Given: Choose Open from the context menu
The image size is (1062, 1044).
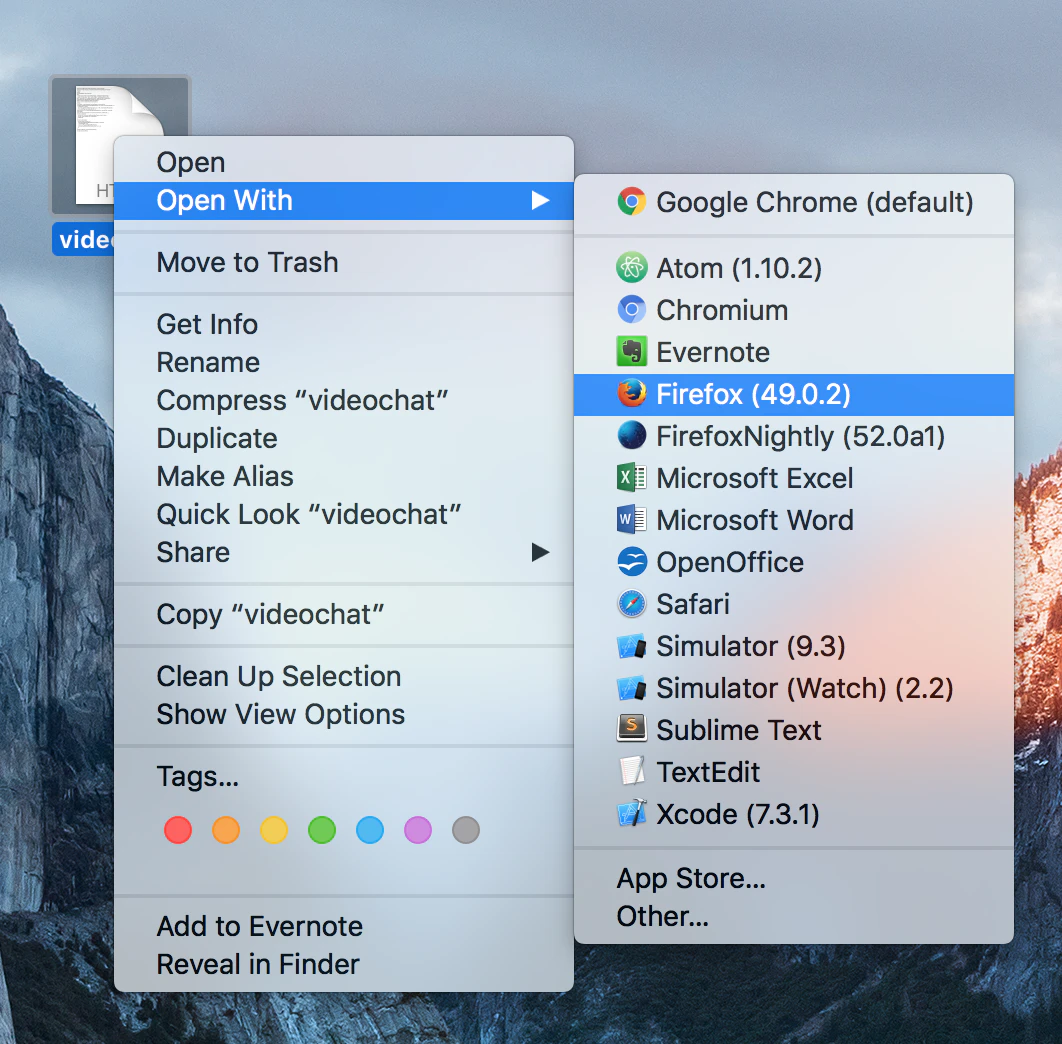Looking at the screenshot, I should [x=343, y=163].
